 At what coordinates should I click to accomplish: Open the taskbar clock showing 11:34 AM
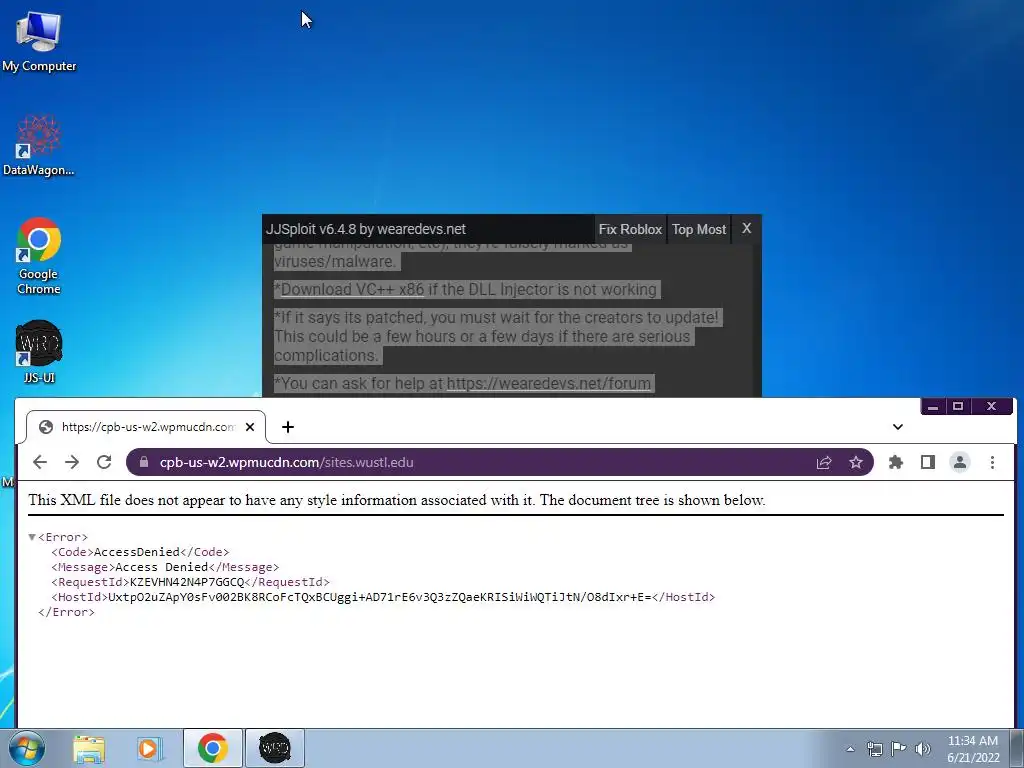click(x=973, y=749)
